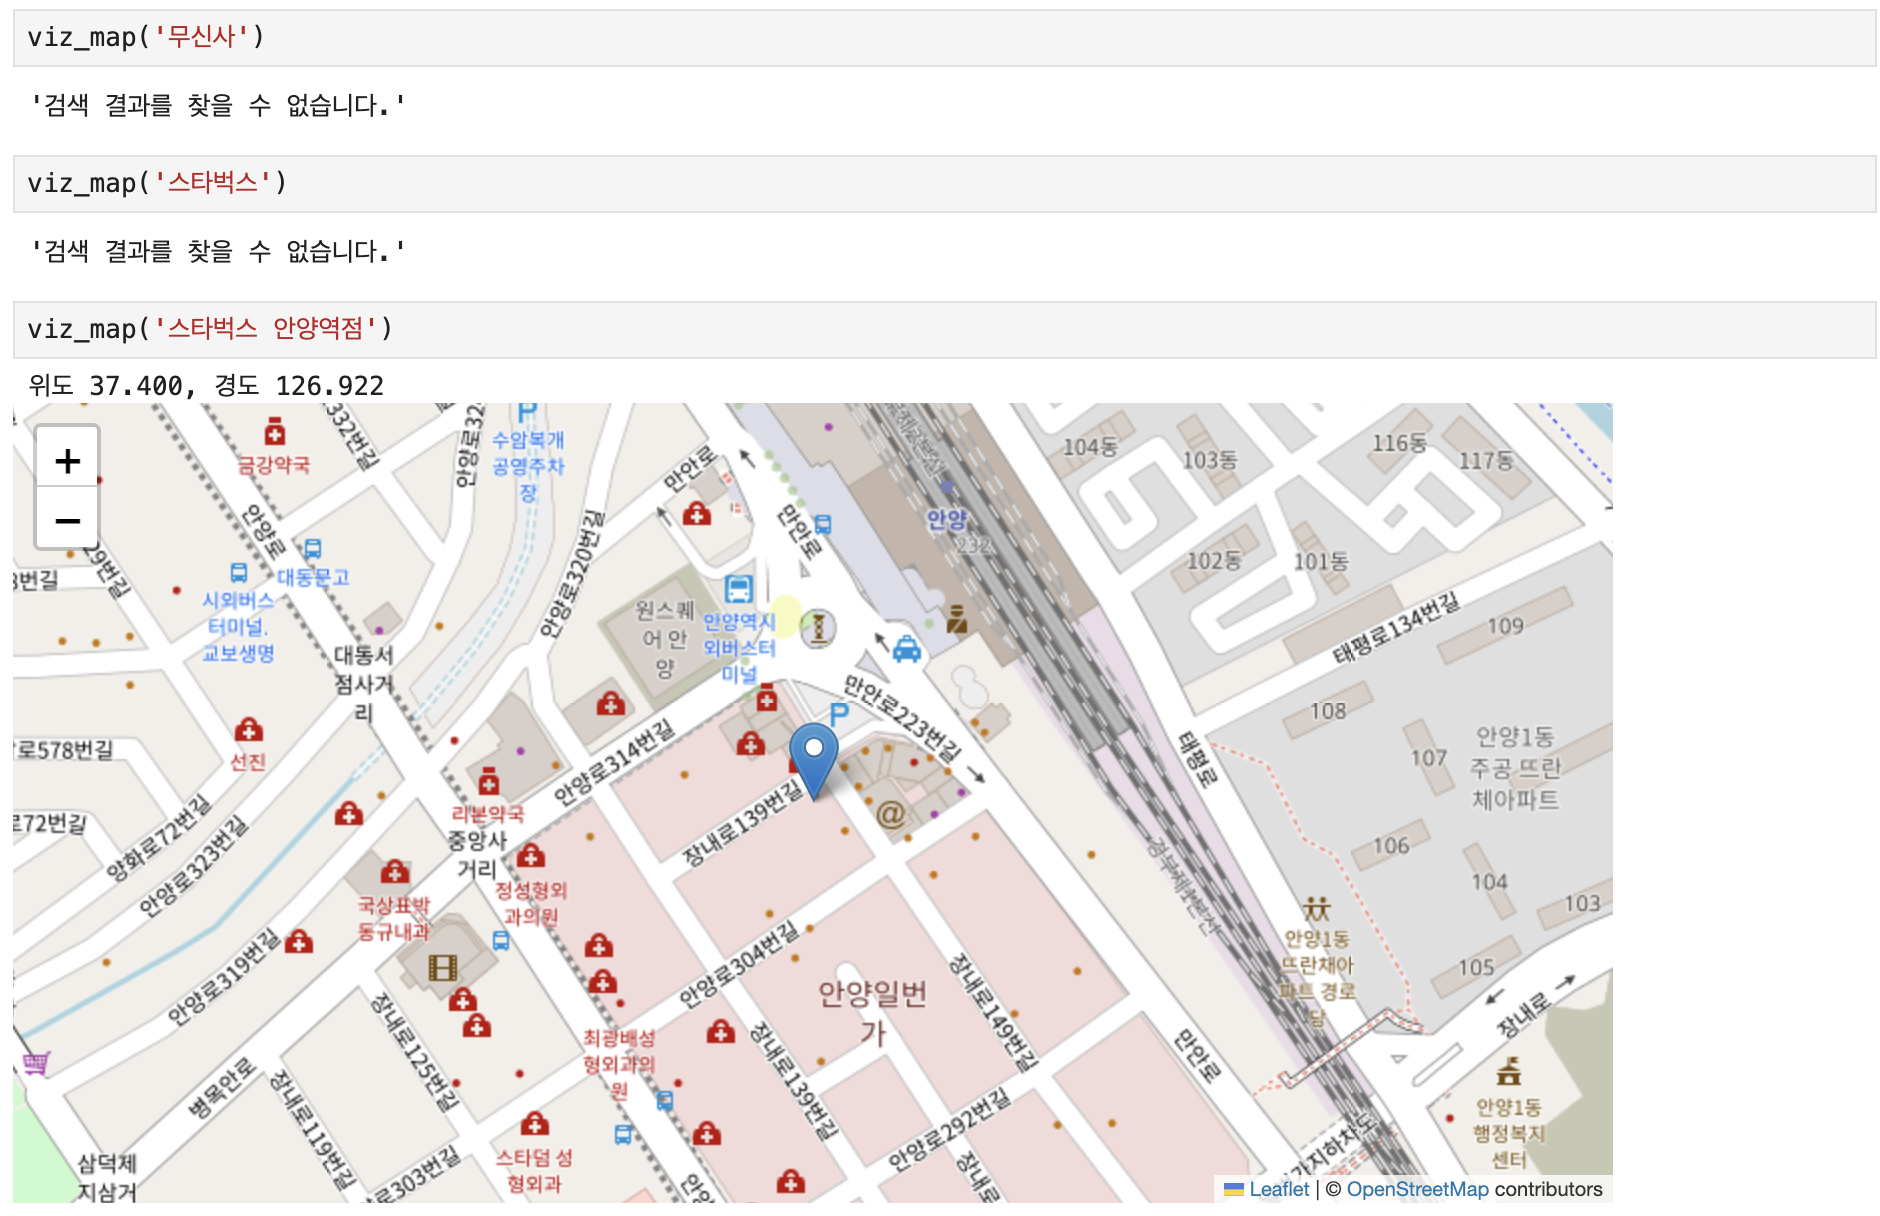Click the 안양1동 행정복지센터 building icon

coord(1508,1073)
